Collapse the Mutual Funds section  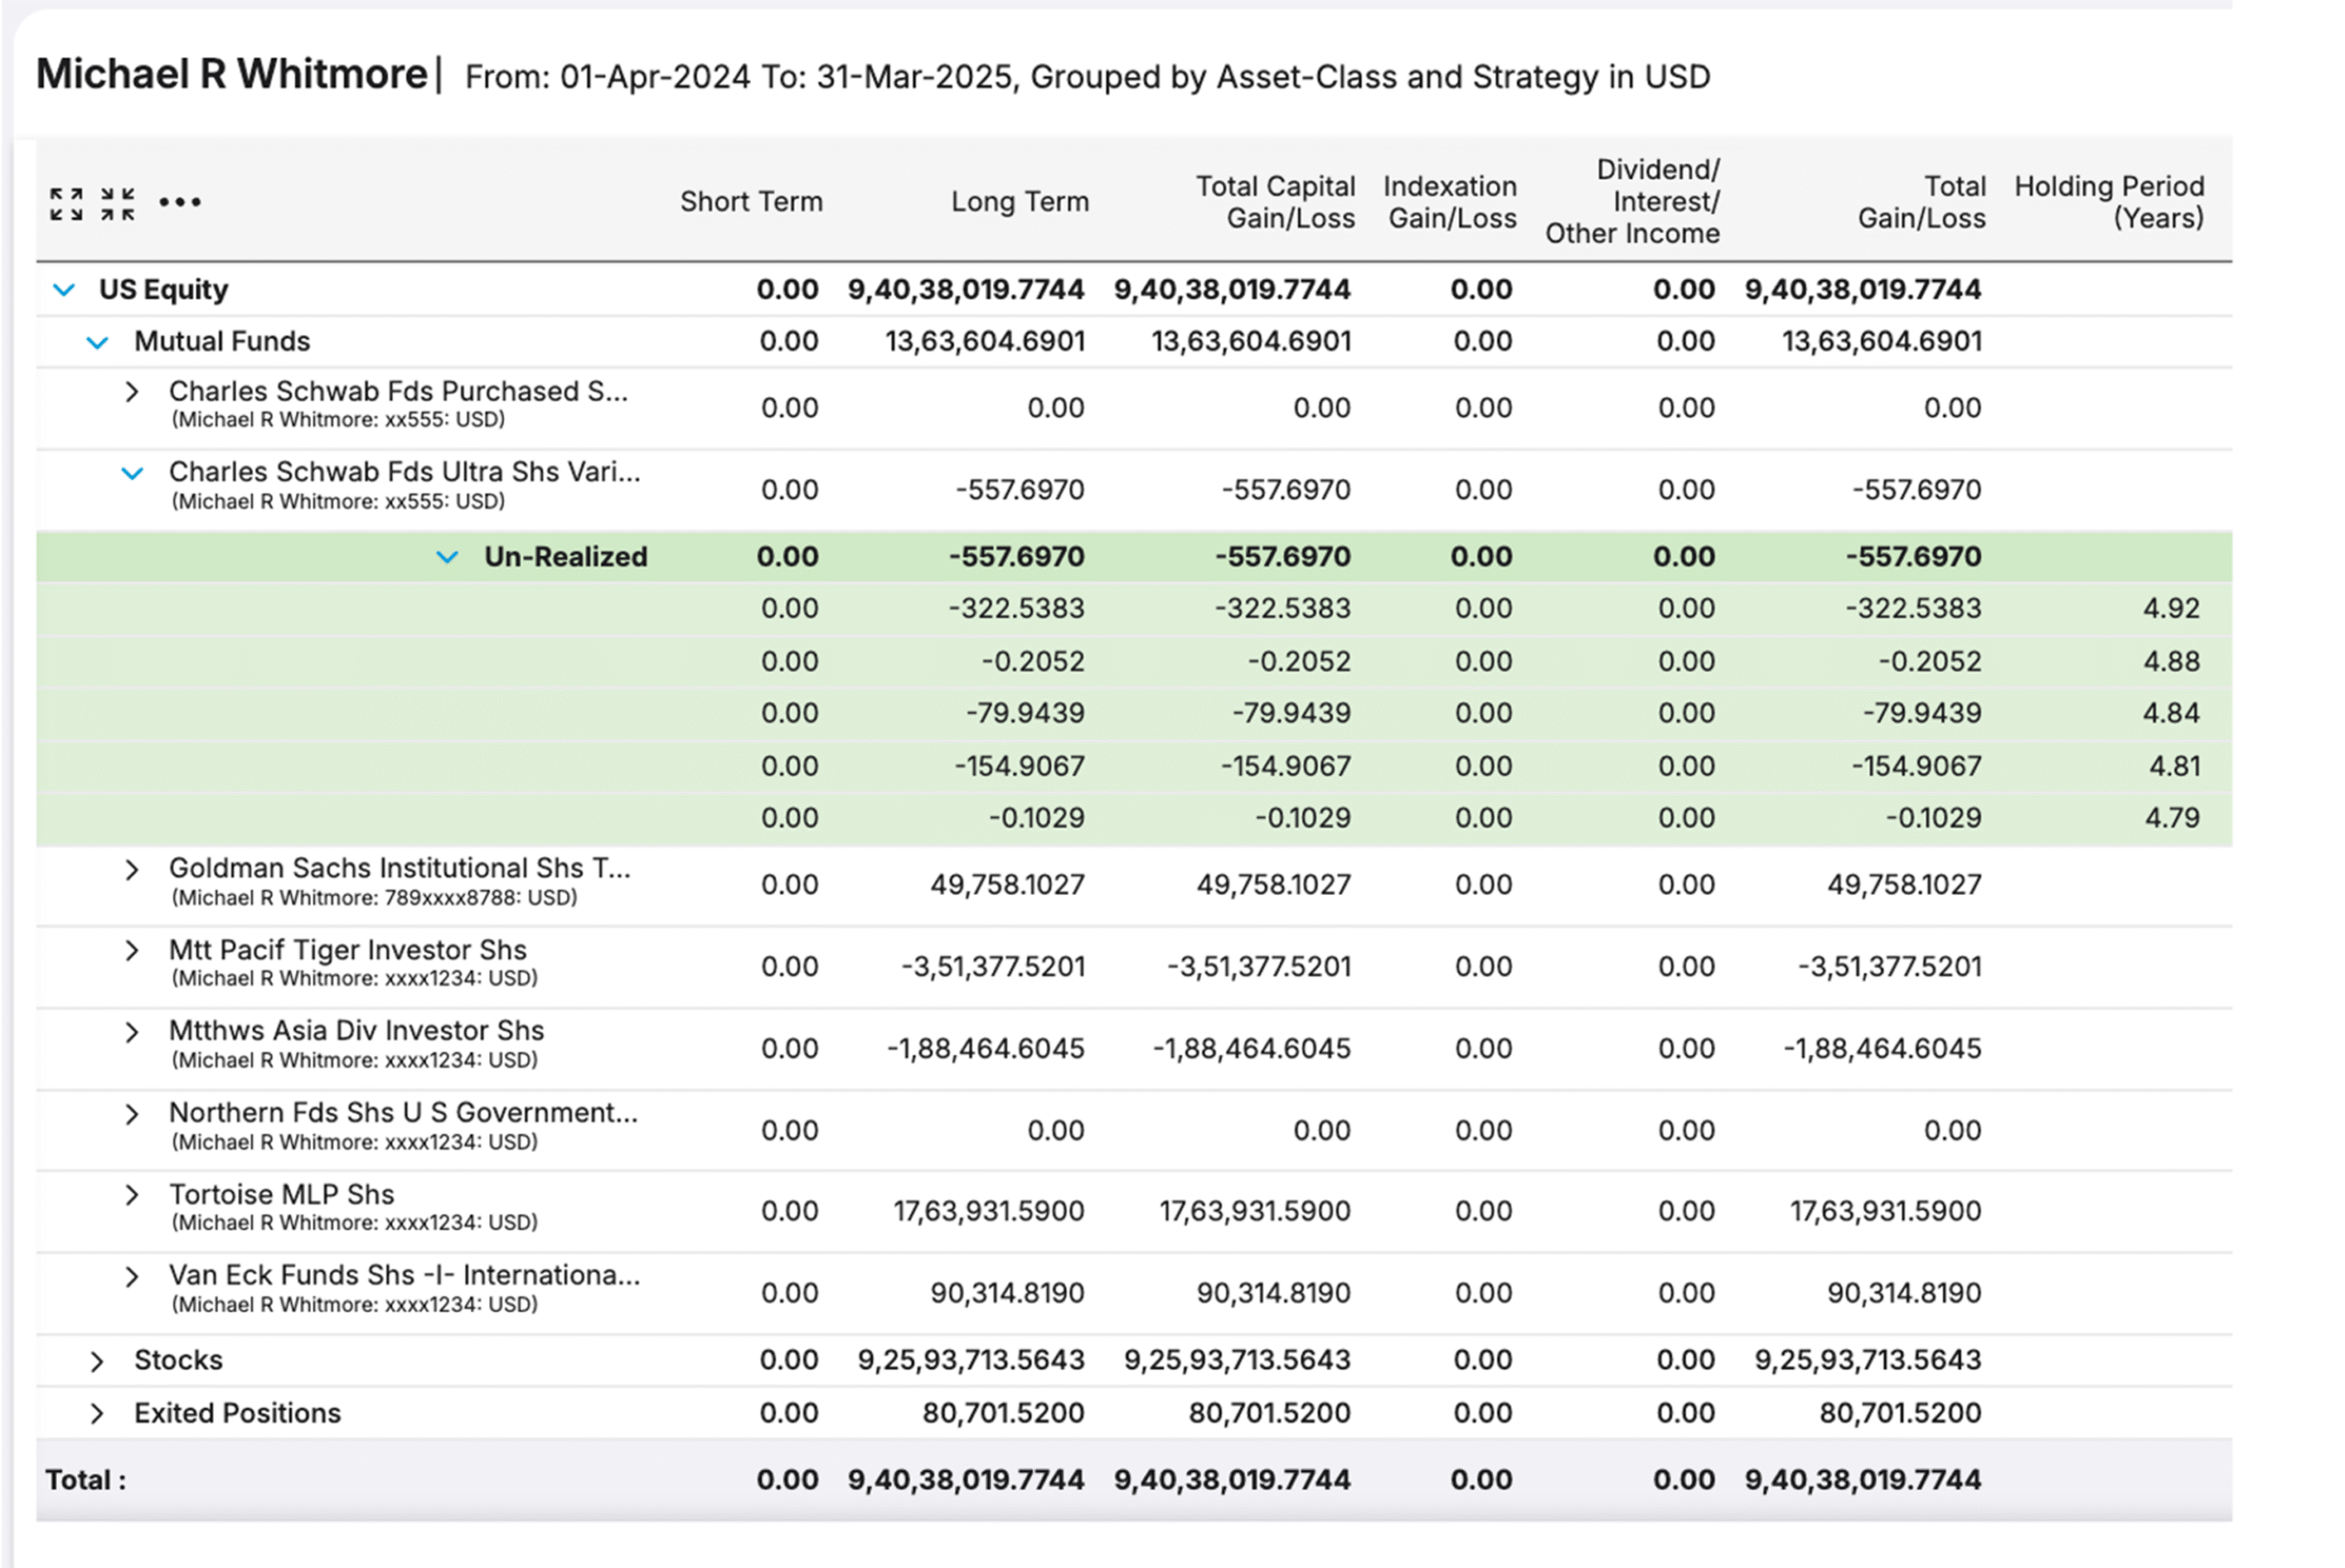pyautogui.click(x=97, y=340)
